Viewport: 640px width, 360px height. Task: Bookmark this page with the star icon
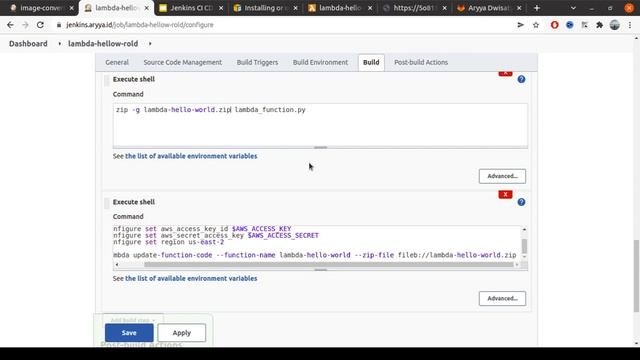536,25
